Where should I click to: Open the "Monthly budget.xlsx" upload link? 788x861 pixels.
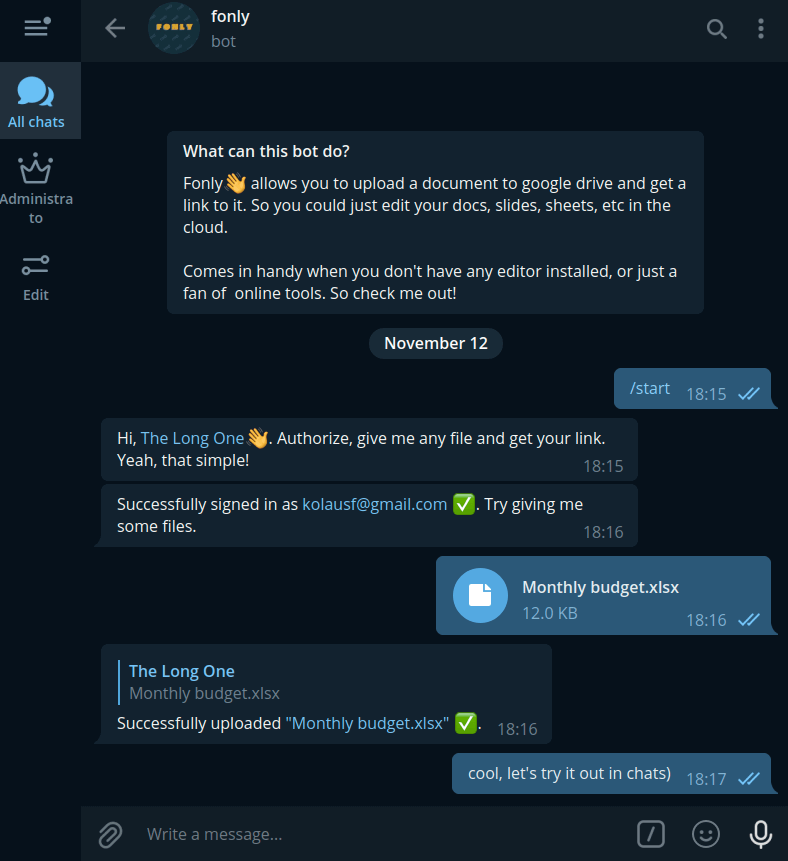(x=367, y=723)
